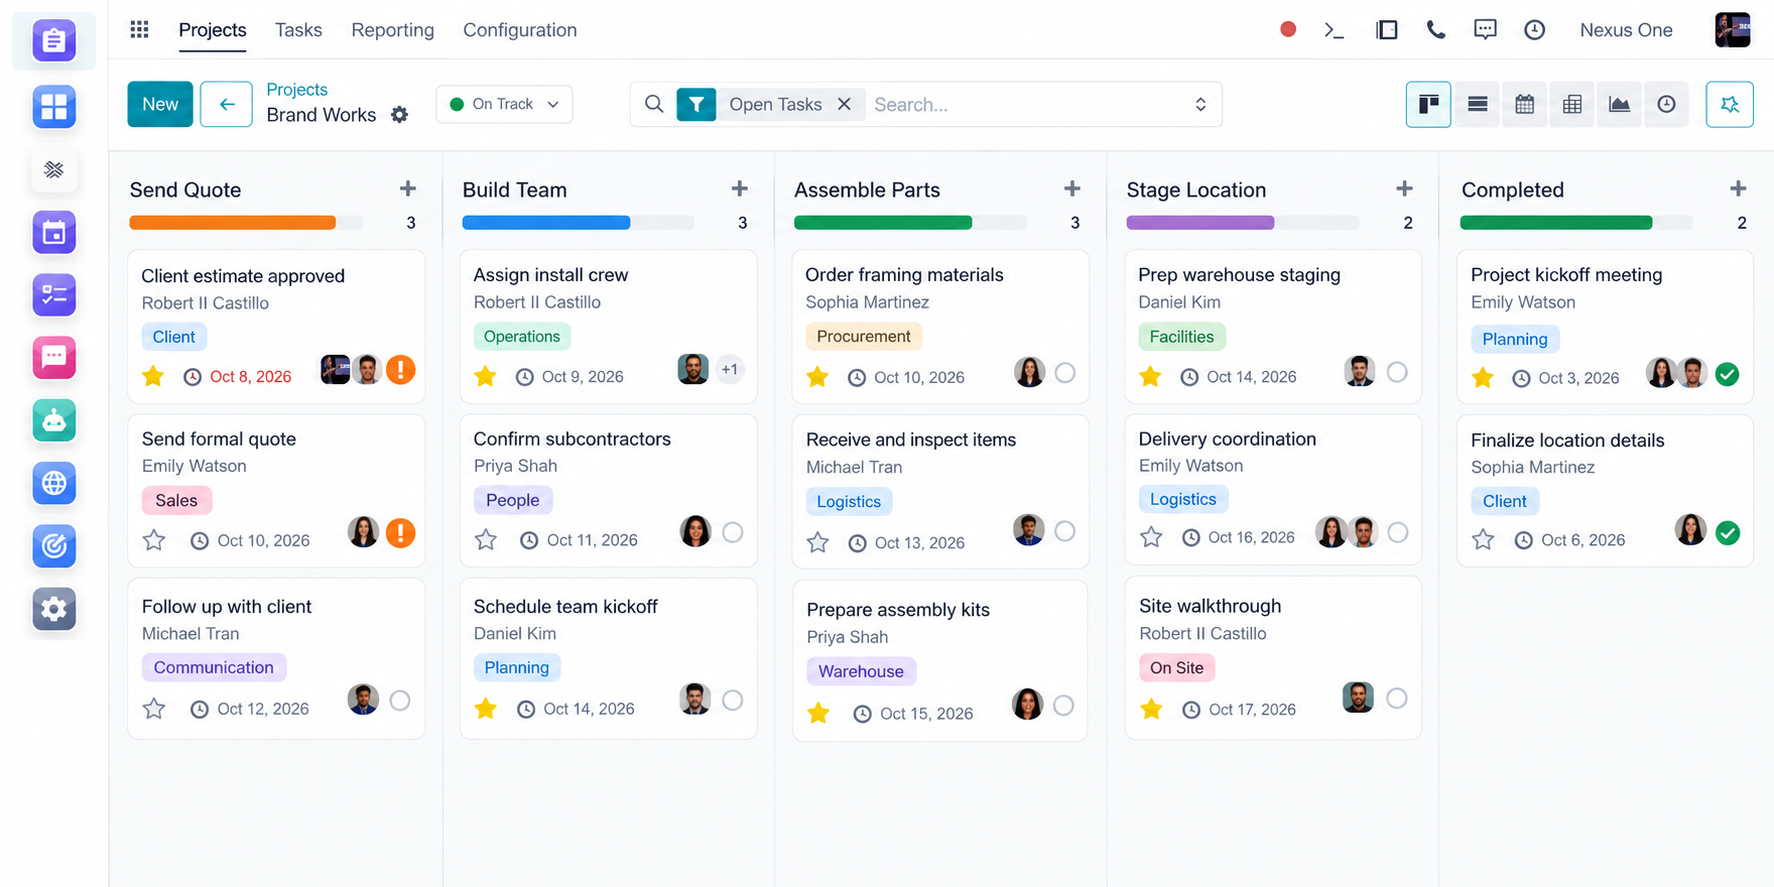Open the Brand Works project settings gear
This screenshot has width=1774, height=887.
coord(399,115)
